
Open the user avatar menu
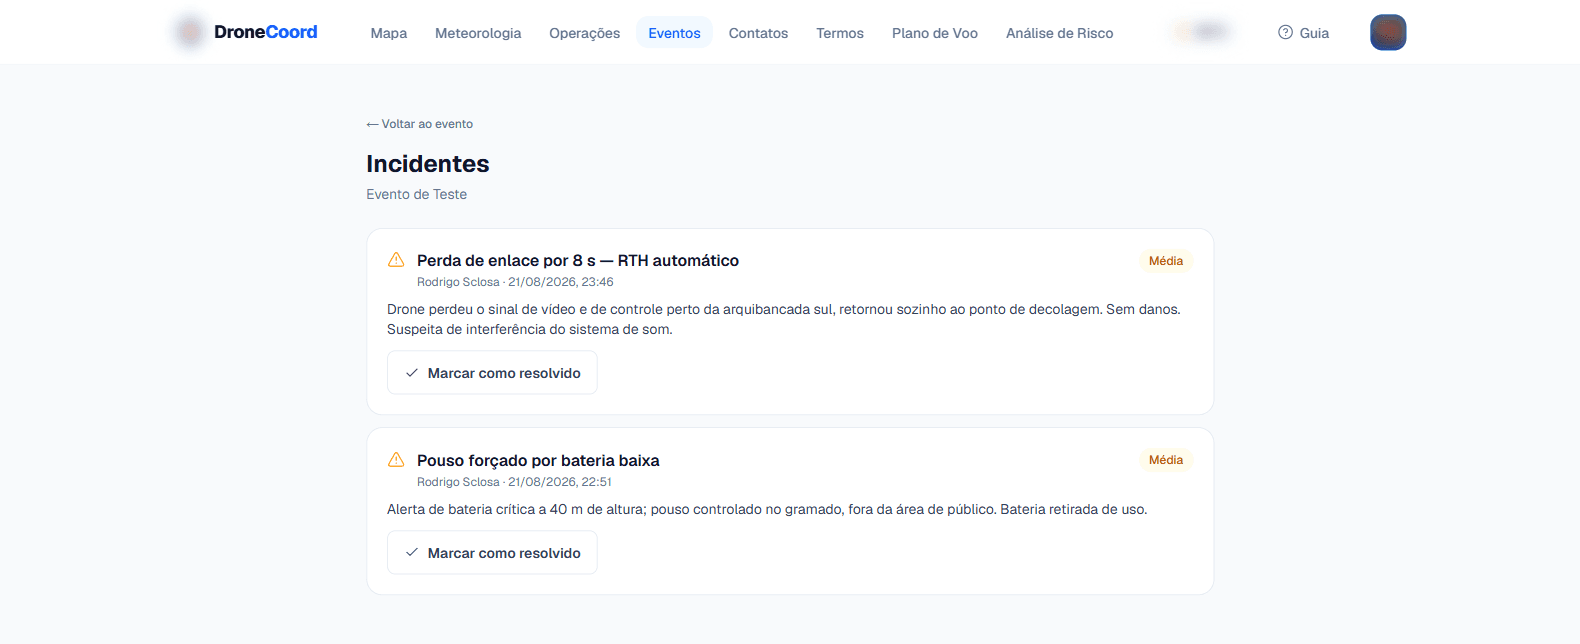pos(1388,32)
